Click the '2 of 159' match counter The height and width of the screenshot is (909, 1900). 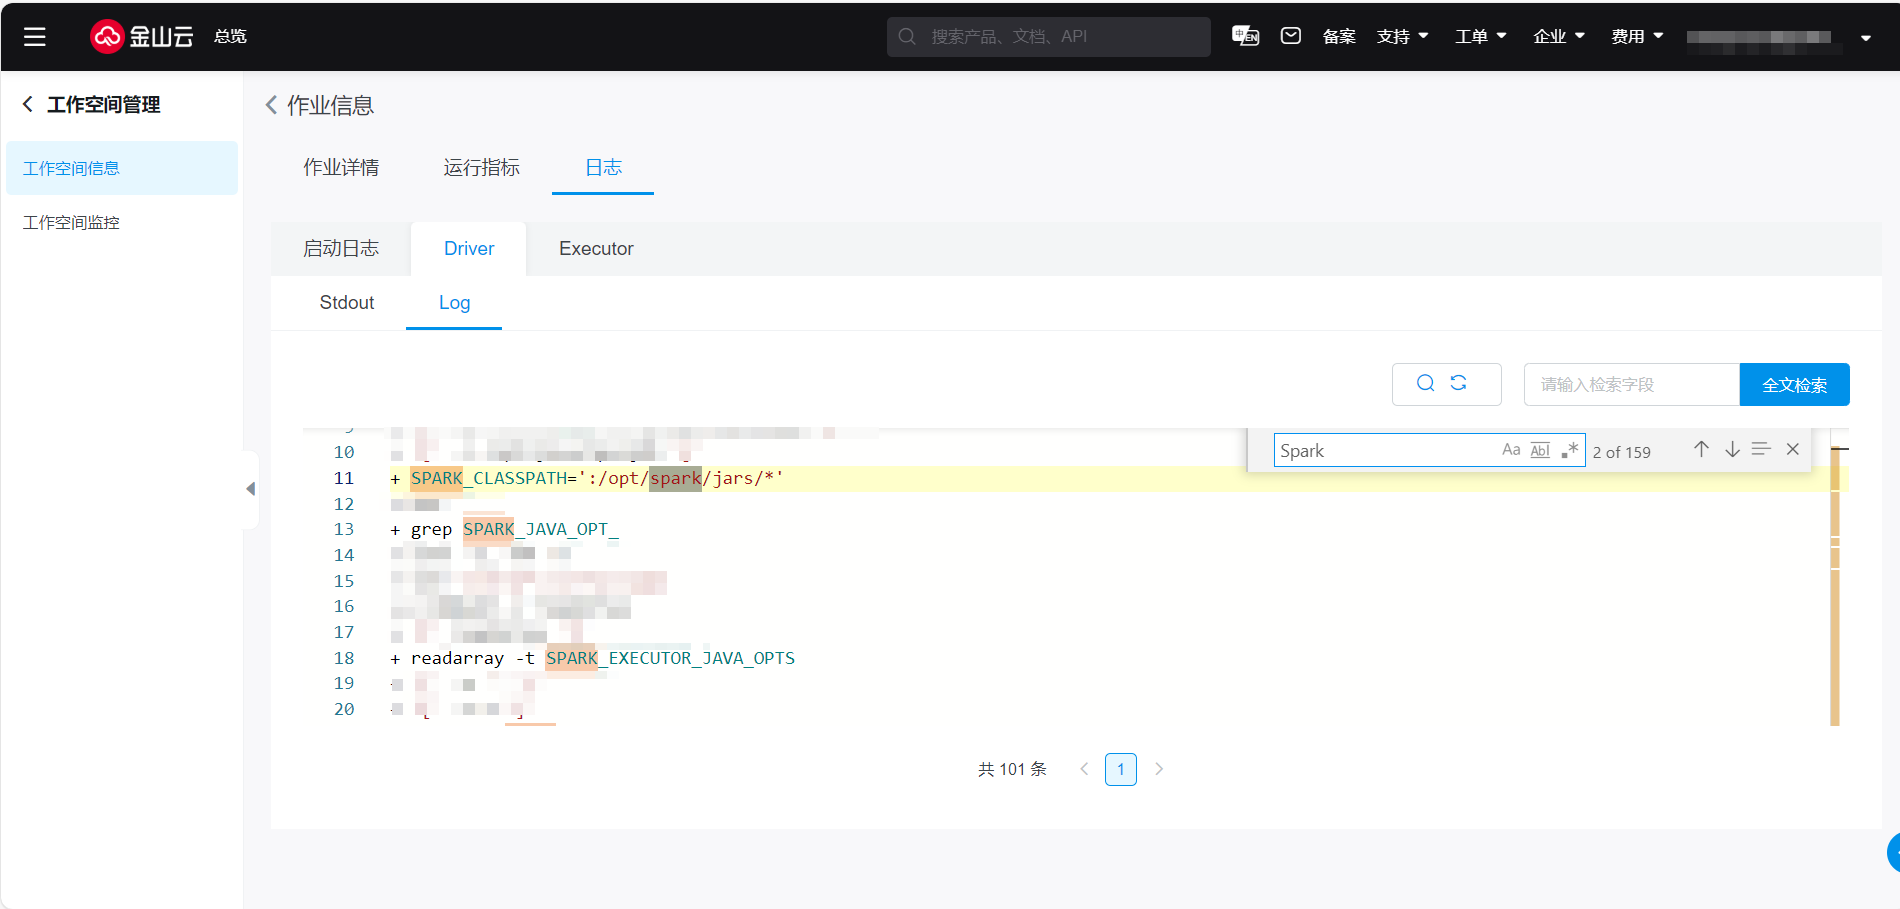tap(1621, 452)
